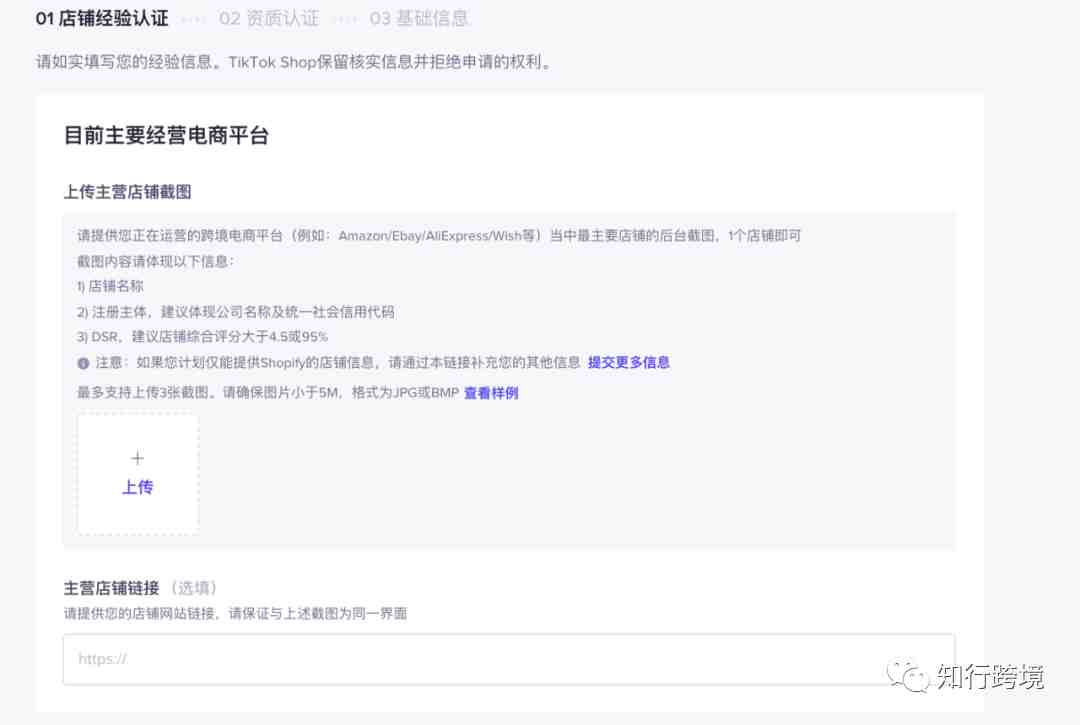This screenshot has width=1080, height=725.
Task: Click the plus icon in upload box
Action: (138, 458)
